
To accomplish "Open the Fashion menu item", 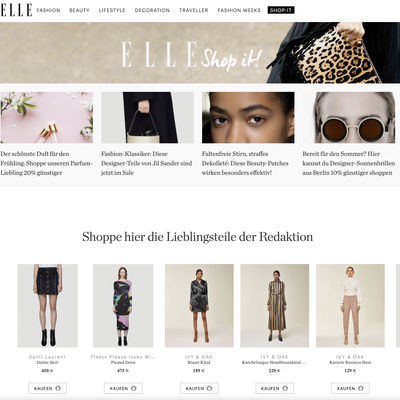I will pos(48,10).
